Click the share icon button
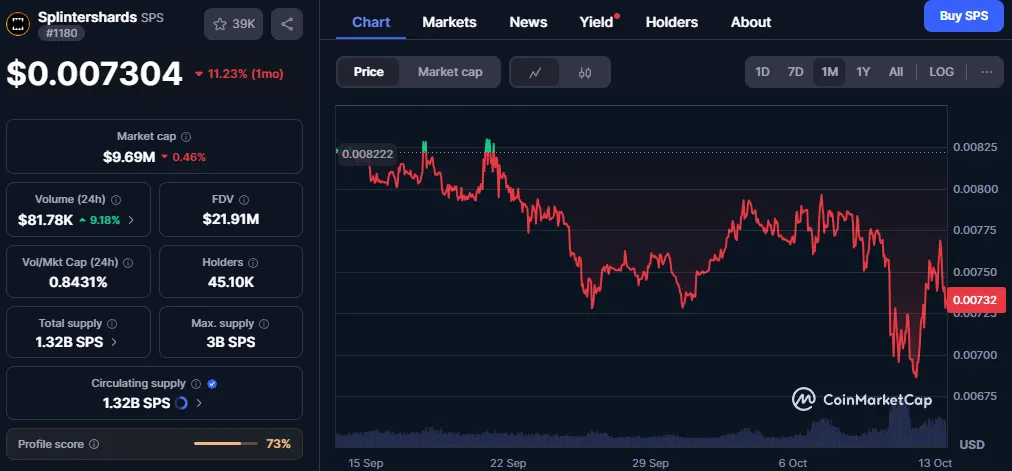1012x471 pixels. pos(287,24)
